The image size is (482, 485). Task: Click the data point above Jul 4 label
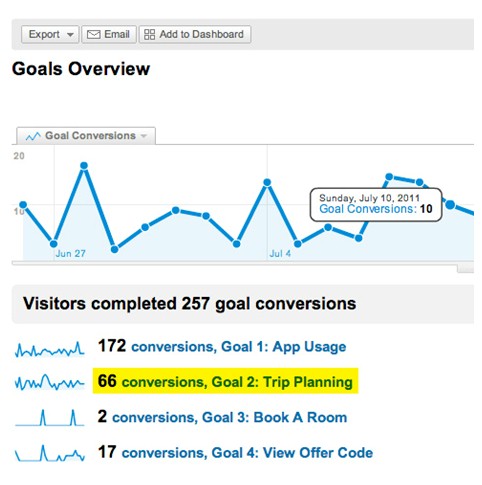(x=267, y=183)
